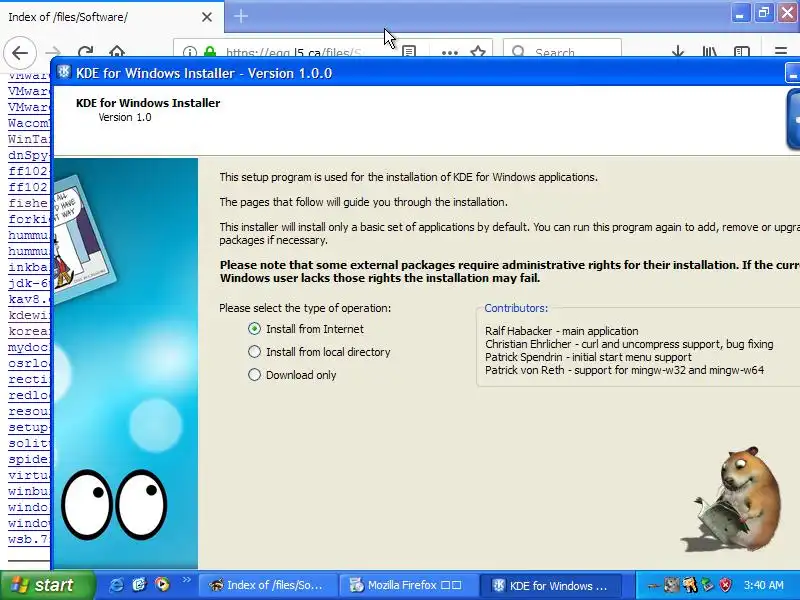
Task: Click the 3:40 AM system clock
Action: tap(763, 585)
